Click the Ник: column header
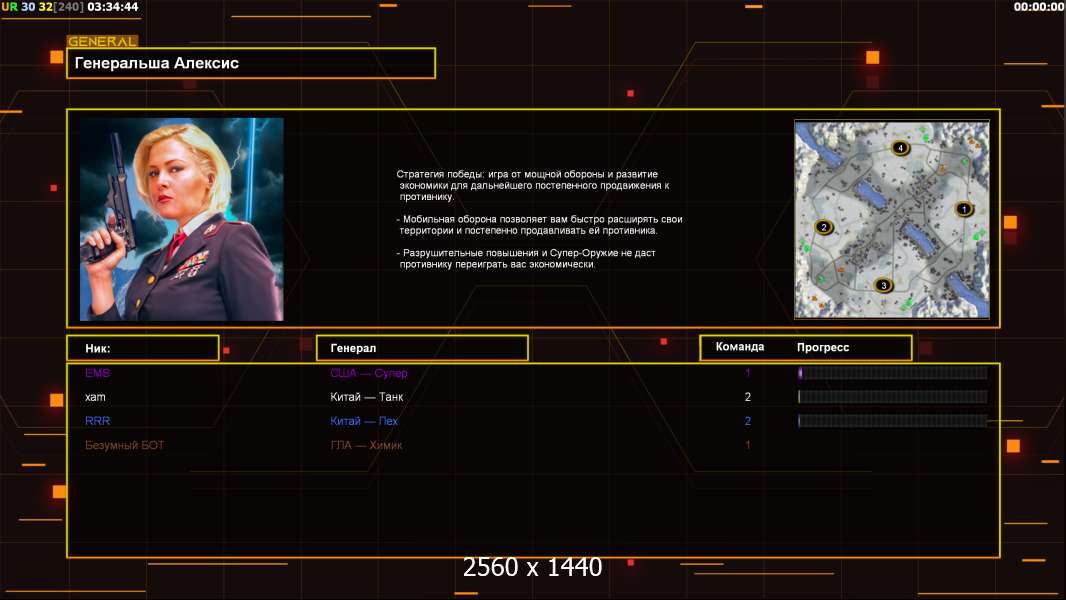This screenshot has width=1066, height=600. pyautogui.click(x=143, y=348)
